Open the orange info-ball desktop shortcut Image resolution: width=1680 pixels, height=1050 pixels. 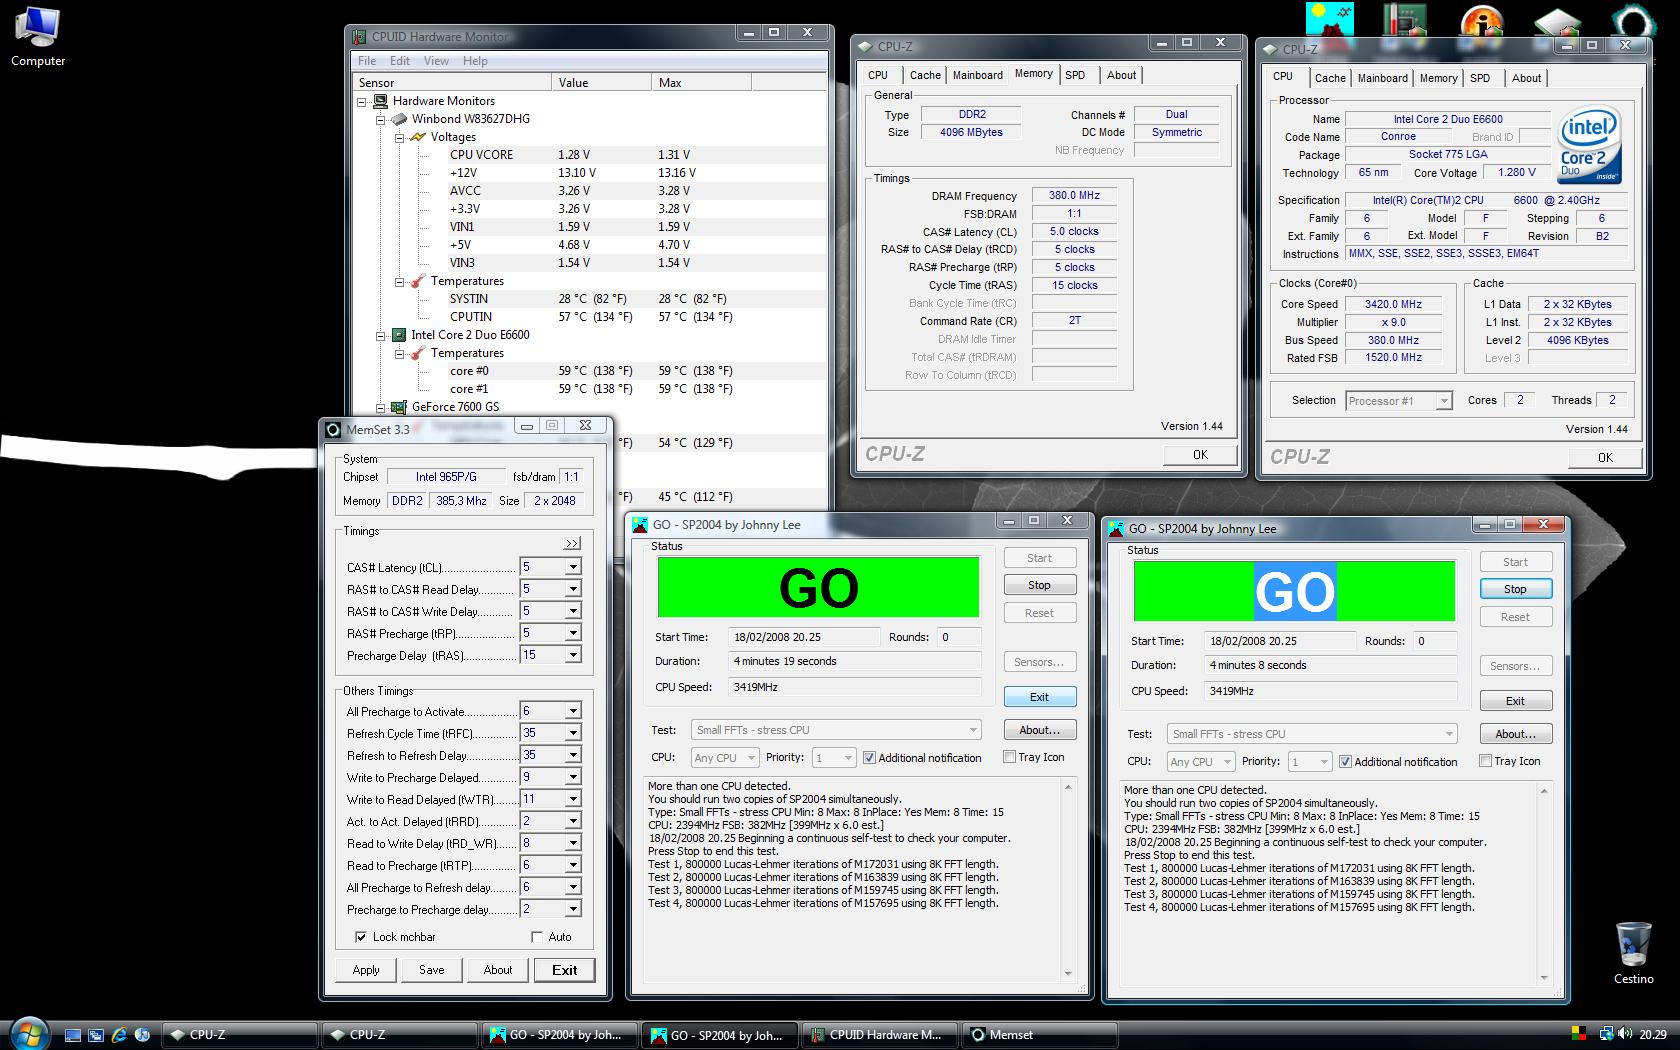pos(1482,19)
